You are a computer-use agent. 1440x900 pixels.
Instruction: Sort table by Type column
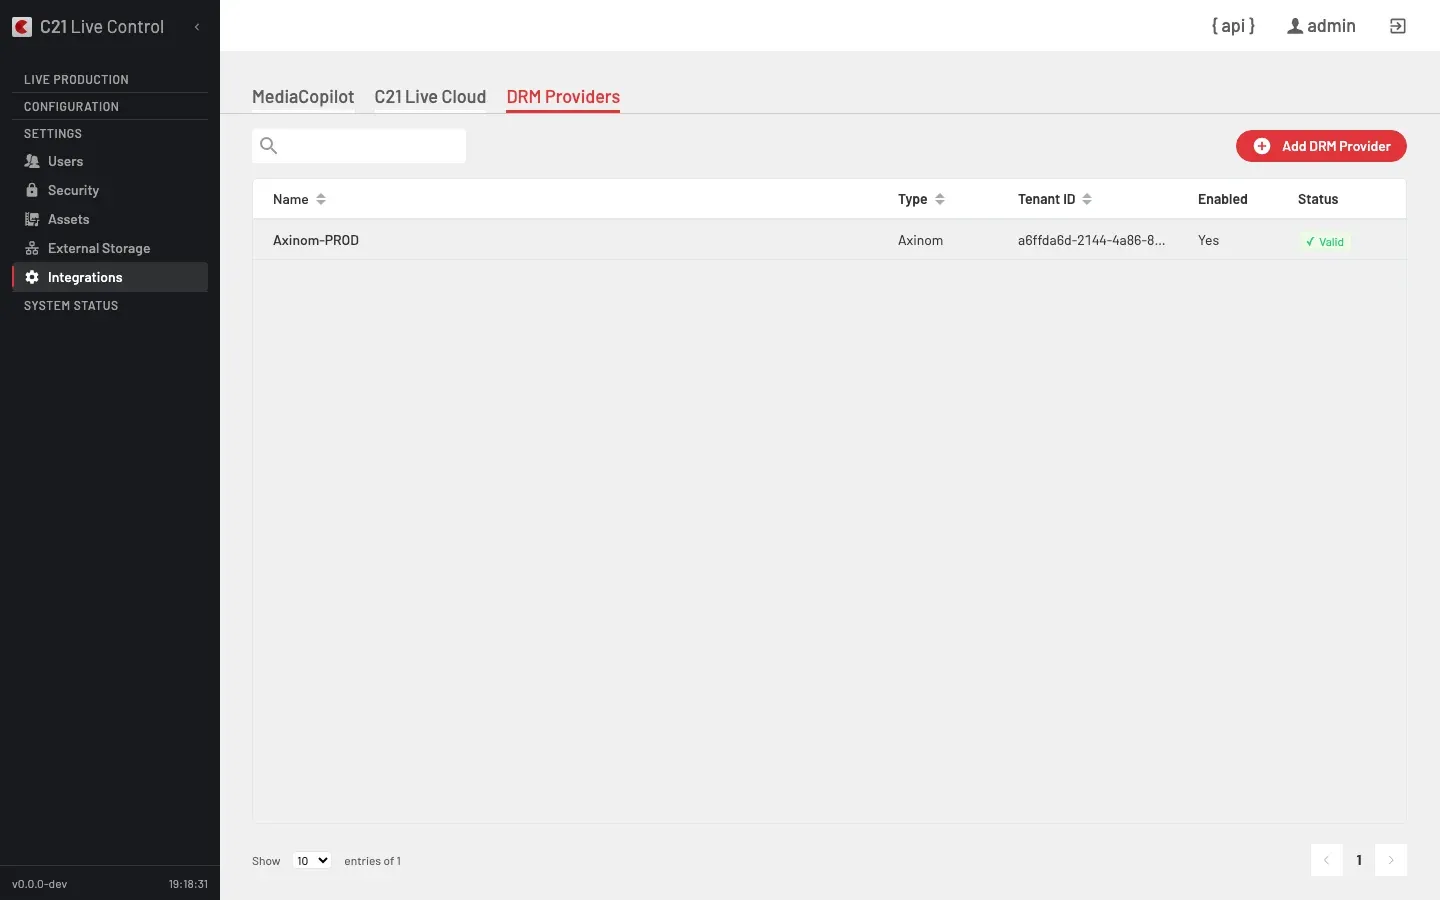[921, 199]
